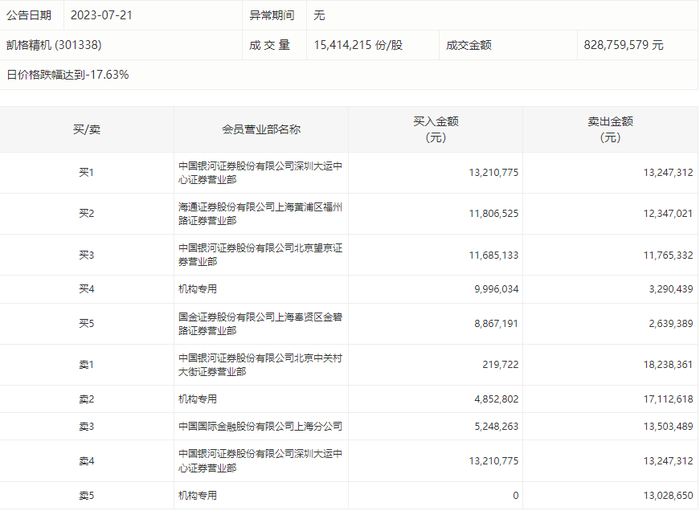Click 国金证券上海奉贤区金碧路证券营业部 name
This screenshot has height=511, width=700.
point(260,324)
